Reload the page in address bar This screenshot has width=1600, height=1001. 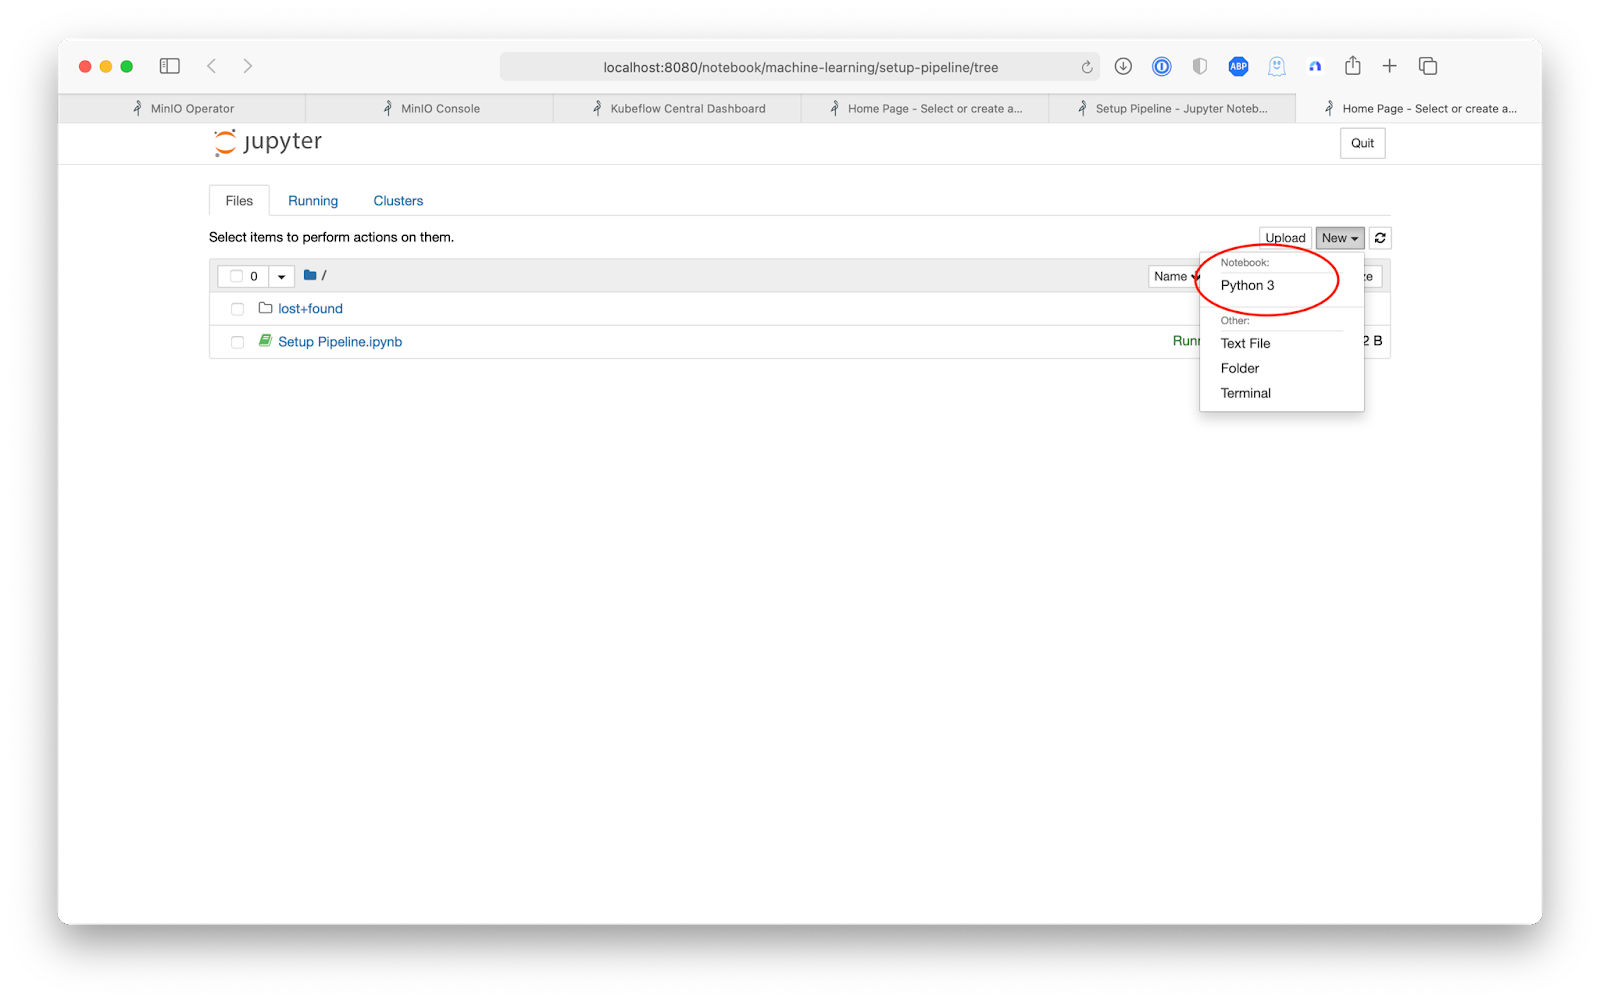pyautogui.click(x=1087, y=67)
